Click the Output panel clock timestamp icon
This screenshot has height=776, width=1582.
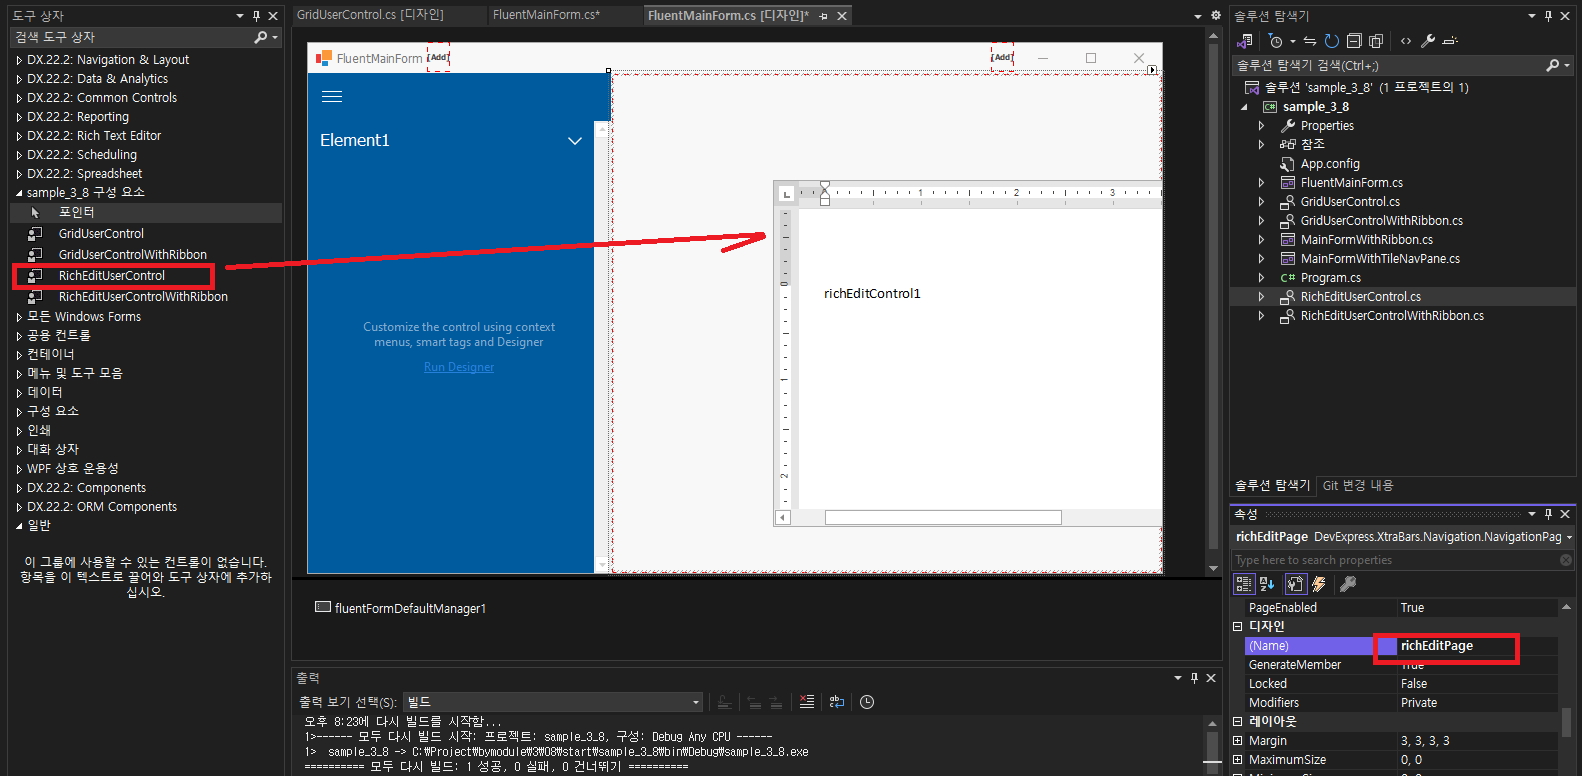pos(867,702)
